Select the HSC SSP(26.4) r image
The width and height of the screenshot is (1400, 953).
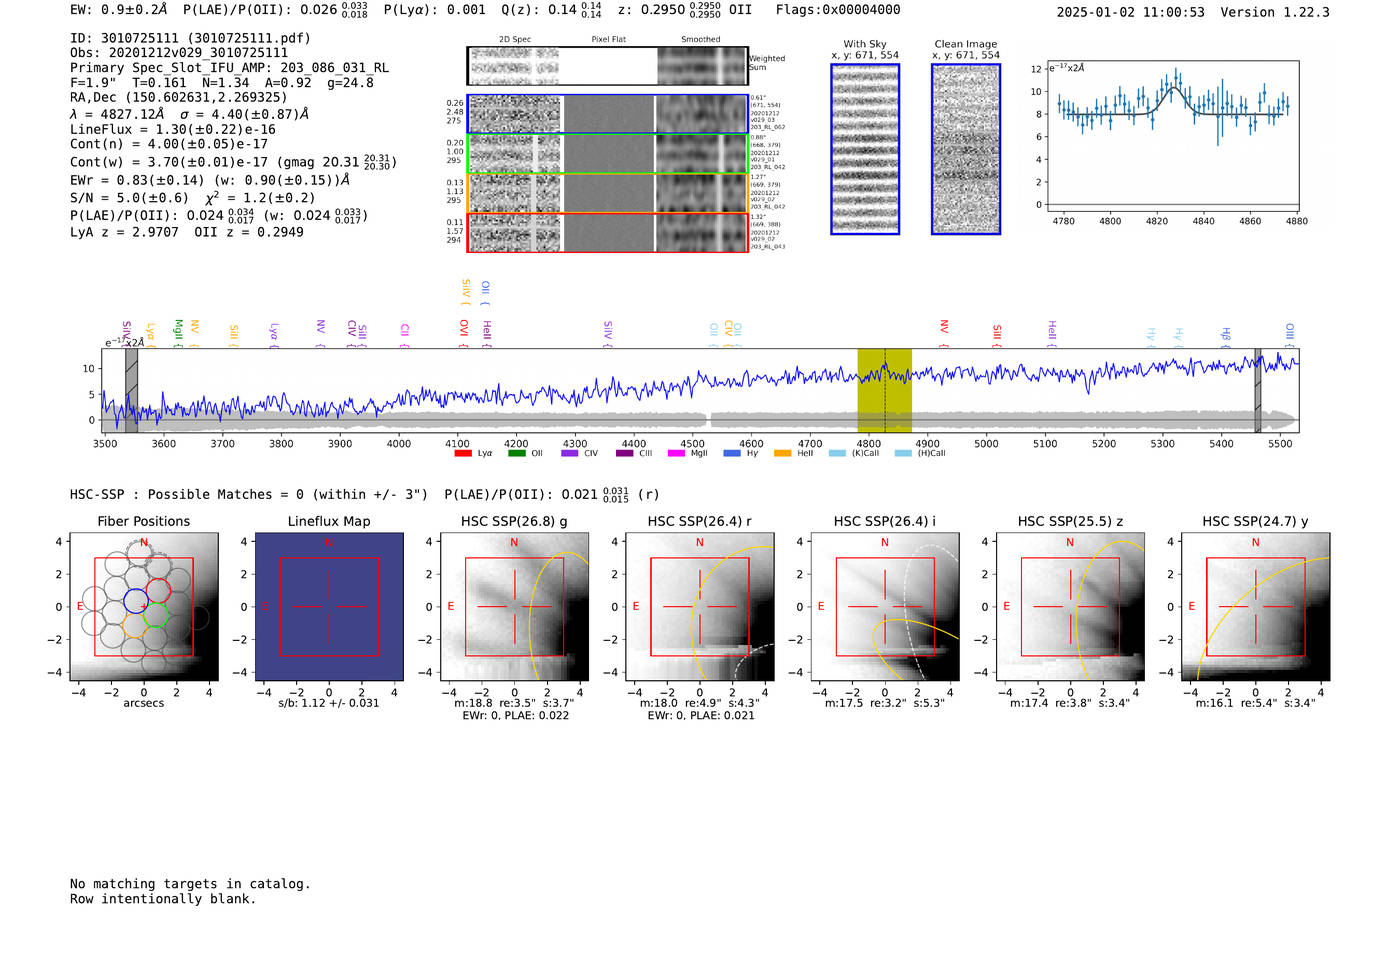tap(700, 607)
